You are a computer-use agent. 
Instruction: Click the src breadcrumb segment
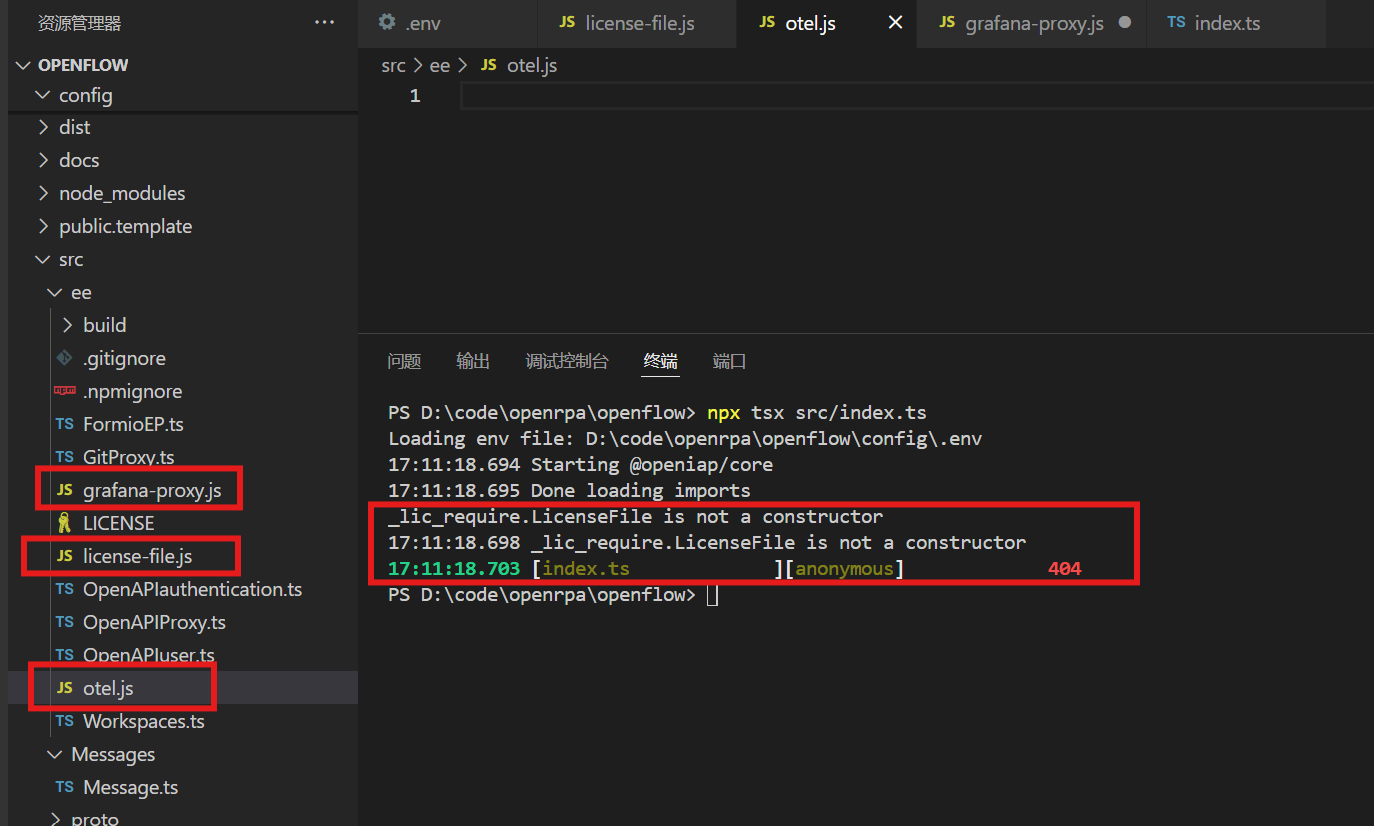(393, 65)
